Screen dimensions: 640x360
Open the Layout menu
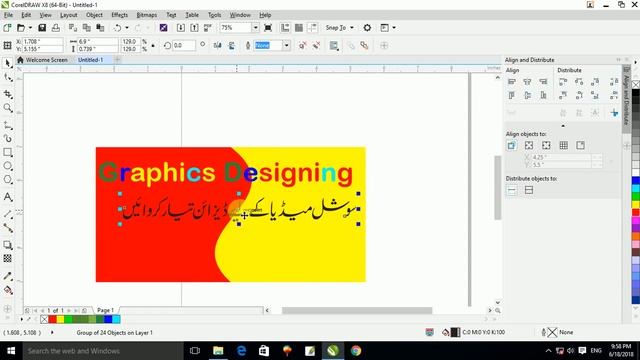click(69, 15)
